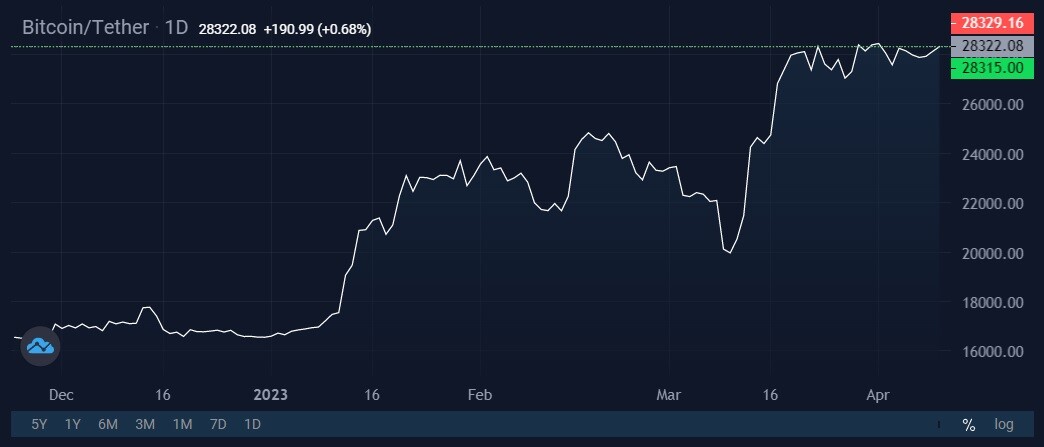Click the 20000.00 price axis label
1044x447 pixels.
(992, 253)
